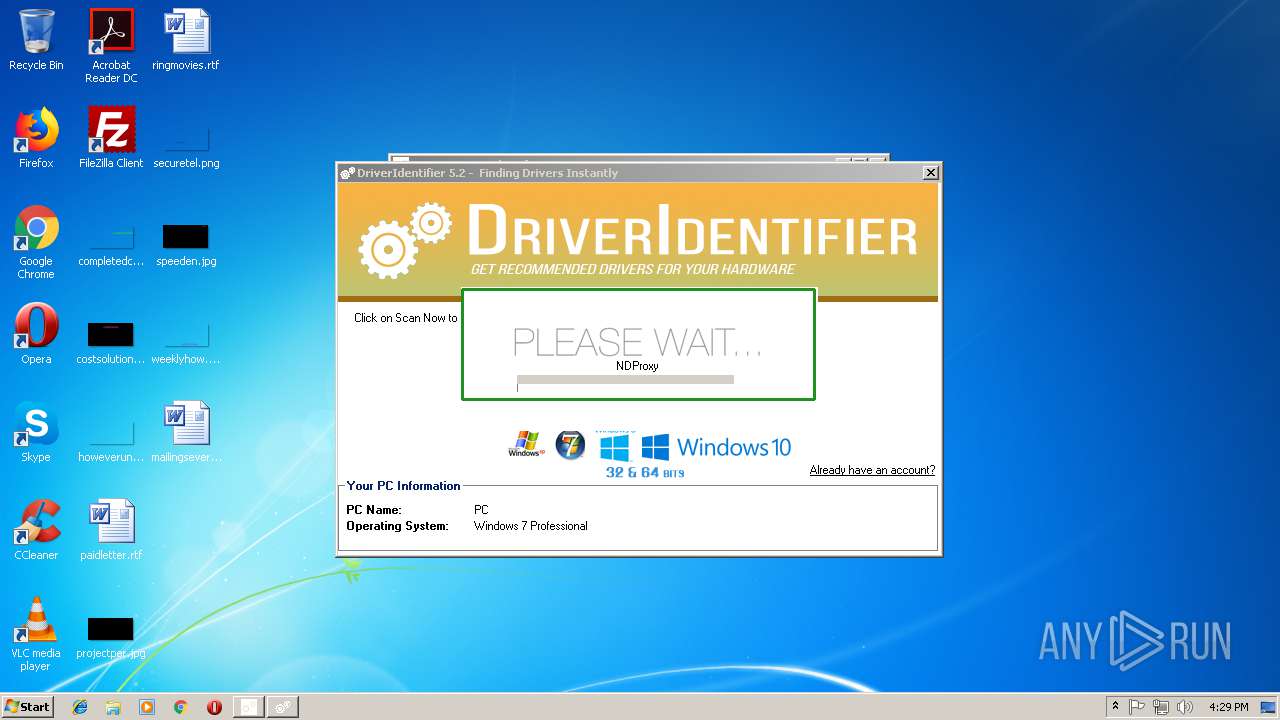The width and height of the screenshot is (1280, 720).
Task: Open Windows Media Player taskbar icon
Action: click(x=147, y=707)
